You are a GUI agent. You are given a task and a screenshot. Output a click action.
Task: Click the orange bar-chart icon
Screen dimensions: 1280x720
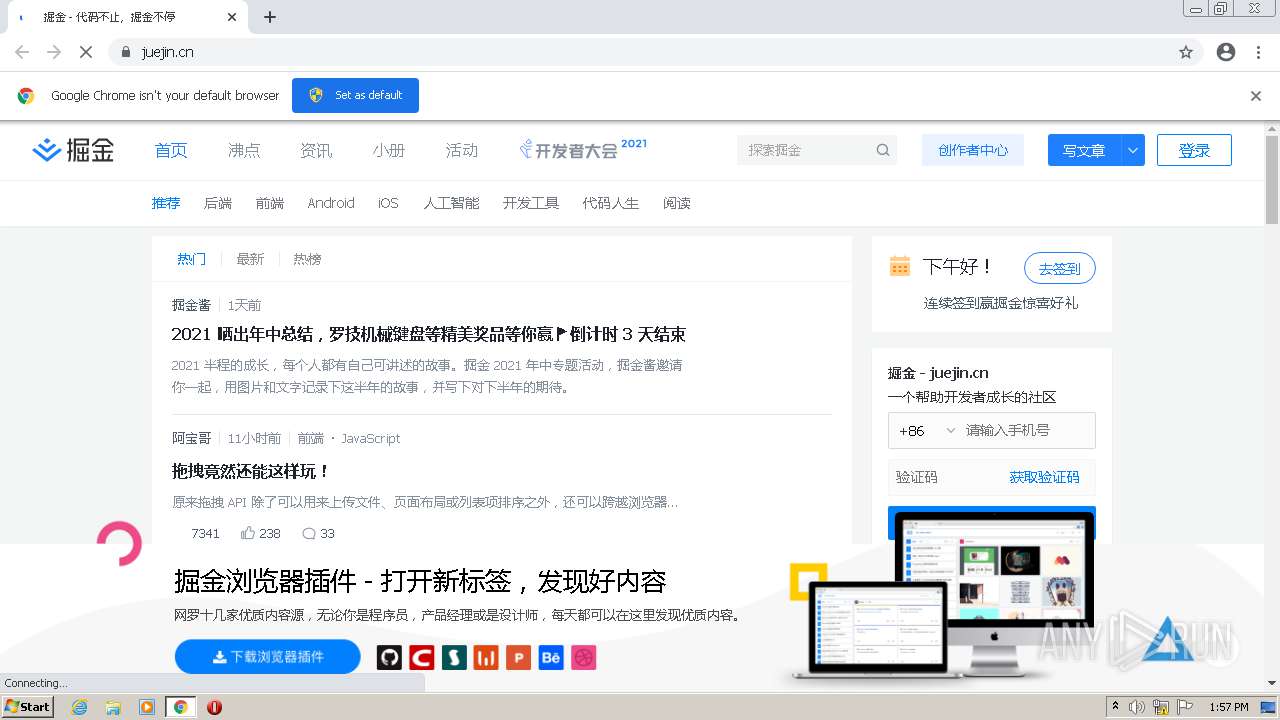pyautogui.click(x=486, y=657)
